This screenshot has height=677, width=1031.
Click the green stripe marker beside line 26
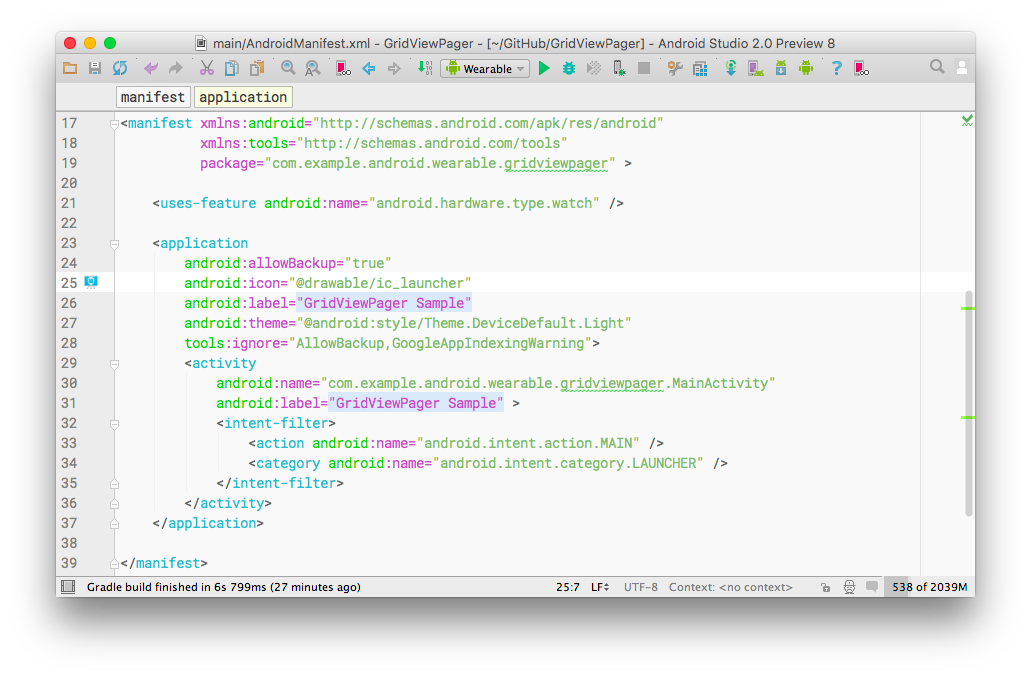tap(967, 308)
